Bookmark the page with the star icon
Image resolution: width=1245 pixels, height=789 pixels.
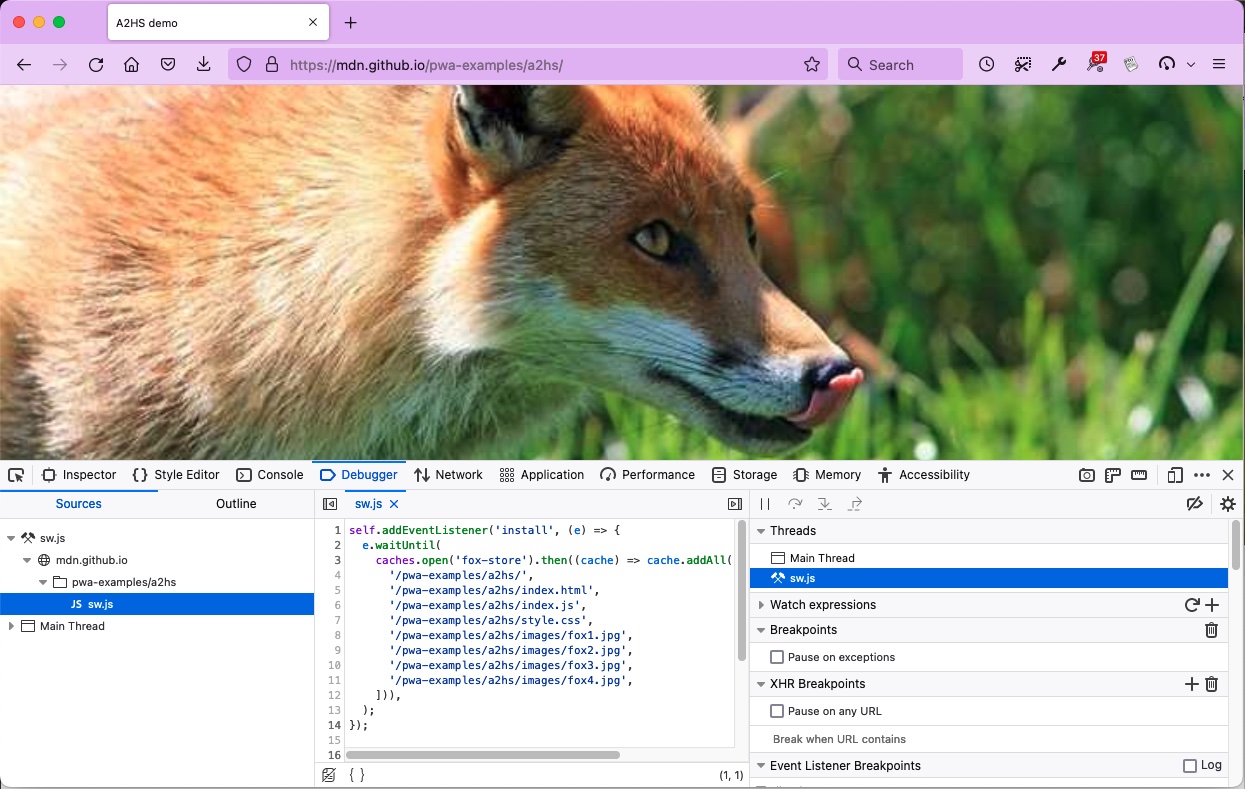pos(811,64)
